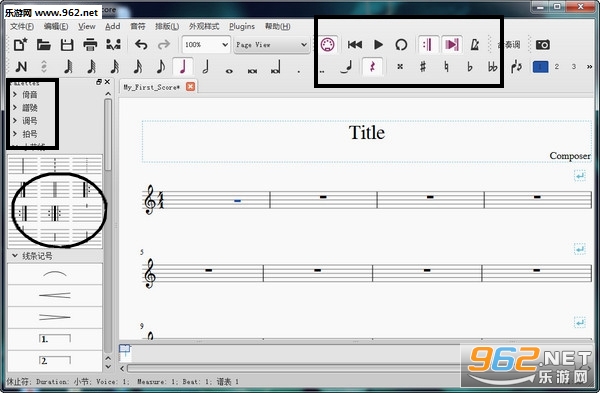Viewport: 600px width, 393px height.
Task: Select the half note duration
Action: tap(206, 67)
